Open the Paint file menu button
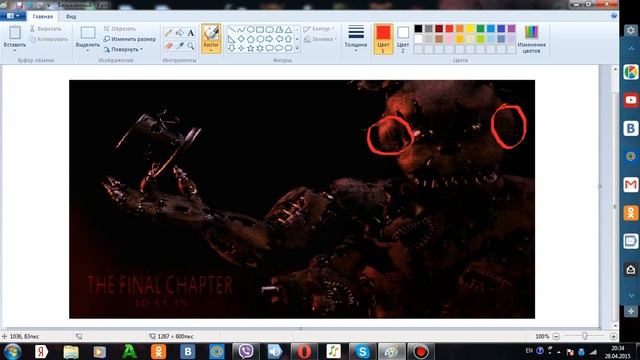The image size is (640, 360). pos(13,16)
